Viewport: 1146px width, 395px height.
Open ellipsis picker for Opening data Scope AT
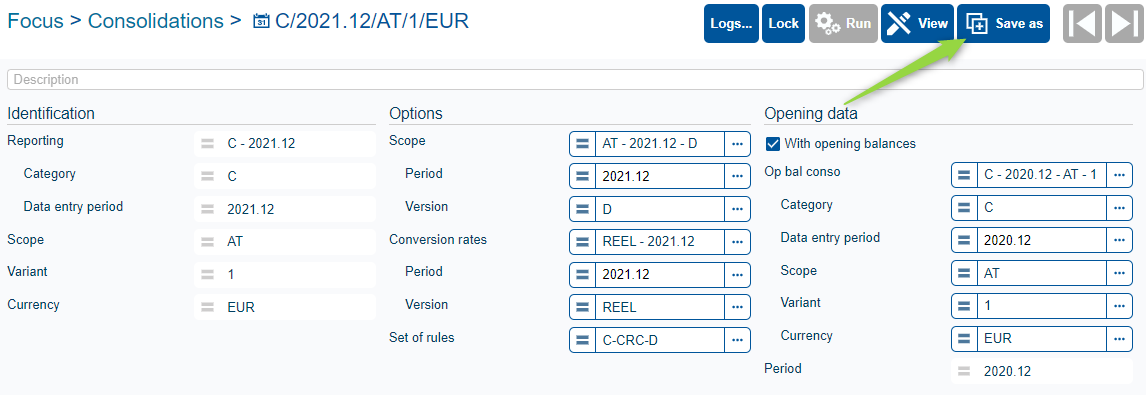(1119, 273)
